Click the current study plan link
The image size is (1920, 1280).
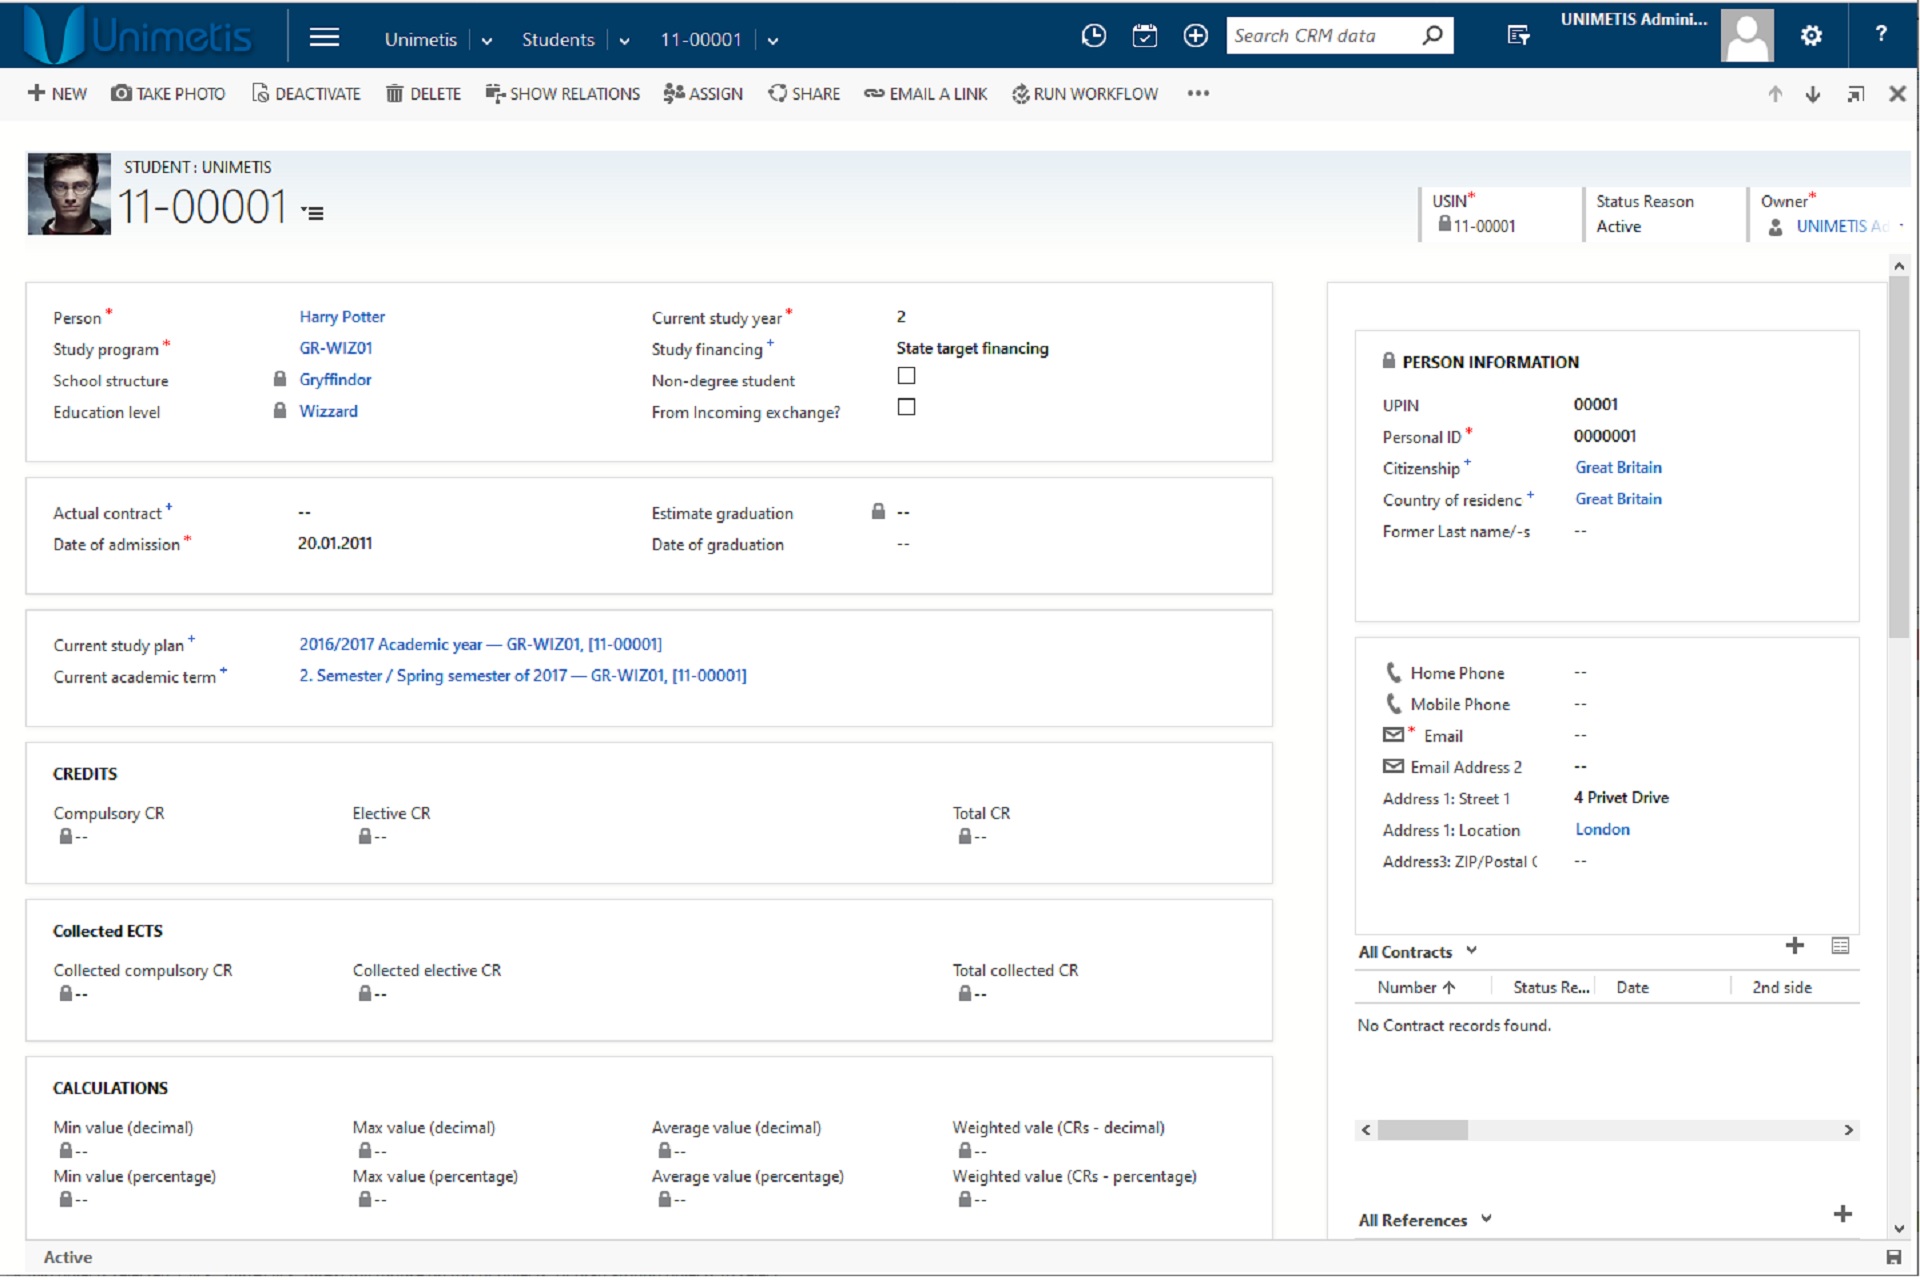481,644
